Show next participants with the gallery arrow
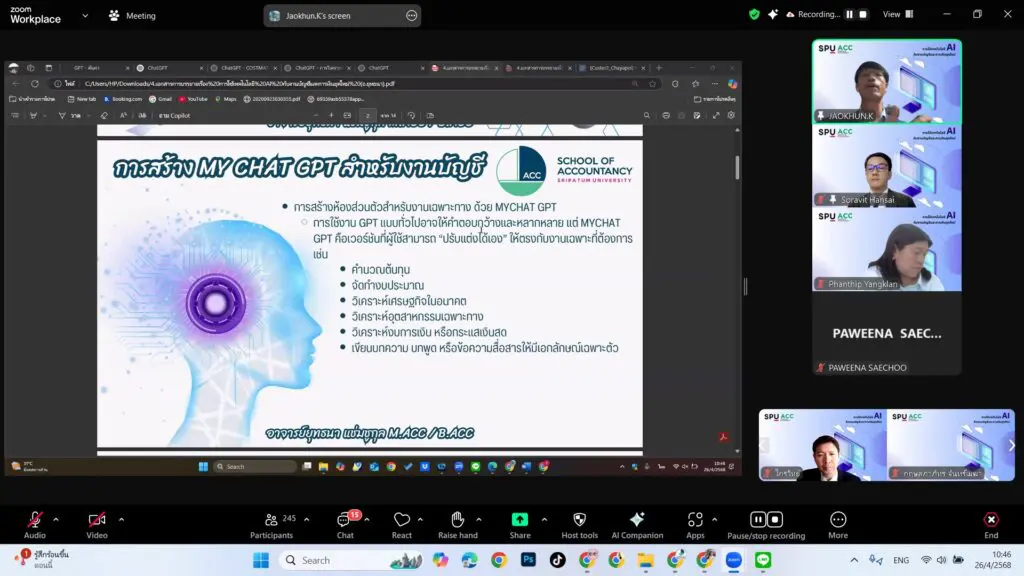Viewport: 1024px width, 576px height. [x=1011, y=445]
